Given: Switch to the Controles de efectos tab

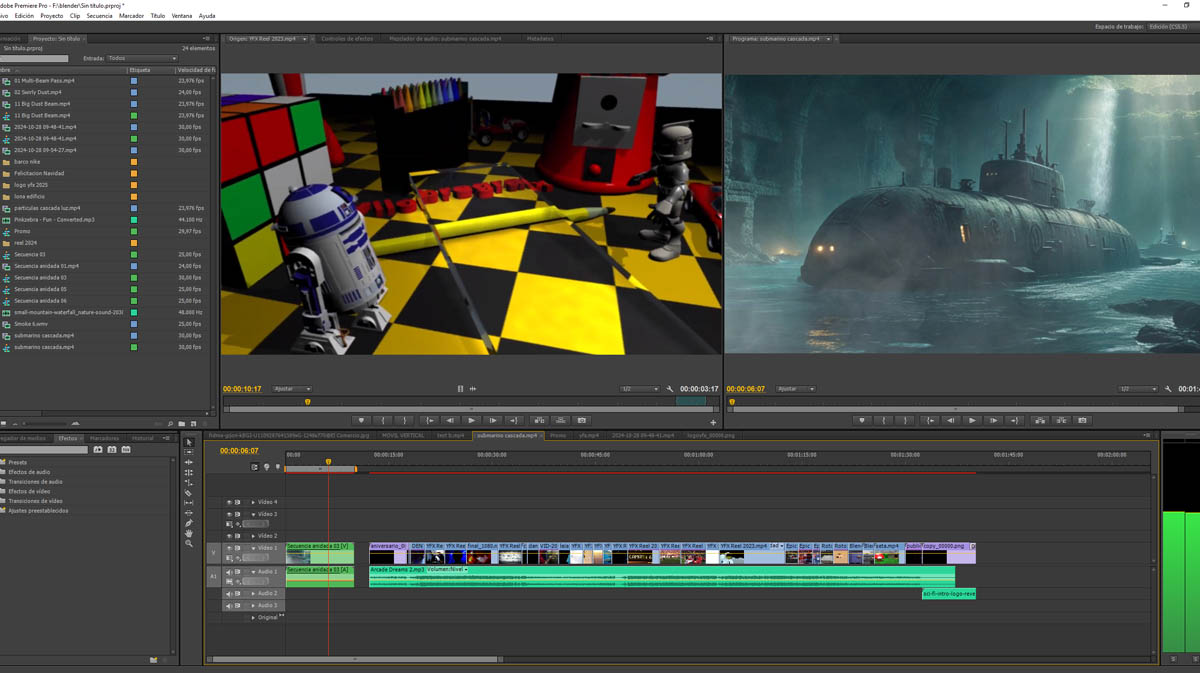Looking at the screenshot, I should 347,39.
